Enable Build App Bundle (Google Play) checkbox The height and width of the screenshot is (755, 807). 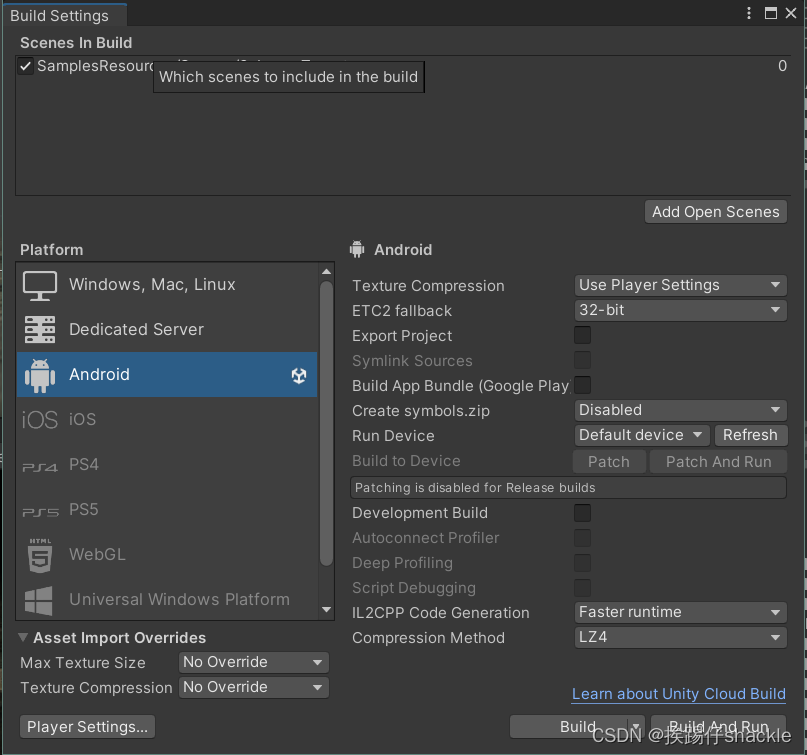(x=582, y=385)
